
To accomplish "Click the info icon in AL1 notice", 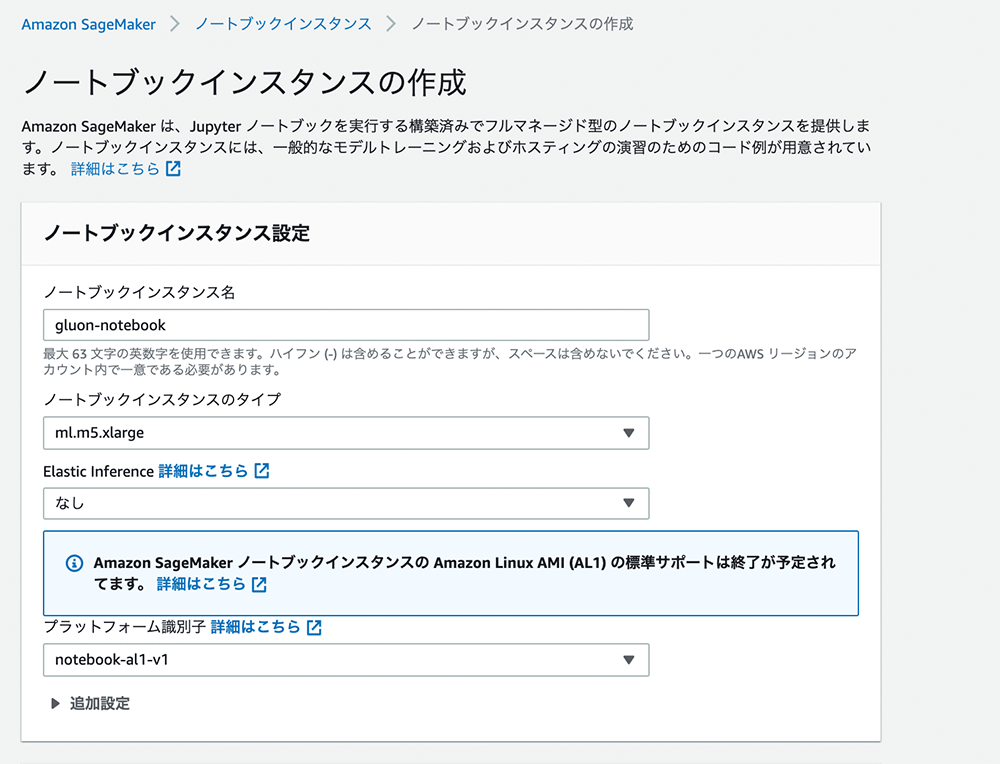I will click(x=75, y=563).
